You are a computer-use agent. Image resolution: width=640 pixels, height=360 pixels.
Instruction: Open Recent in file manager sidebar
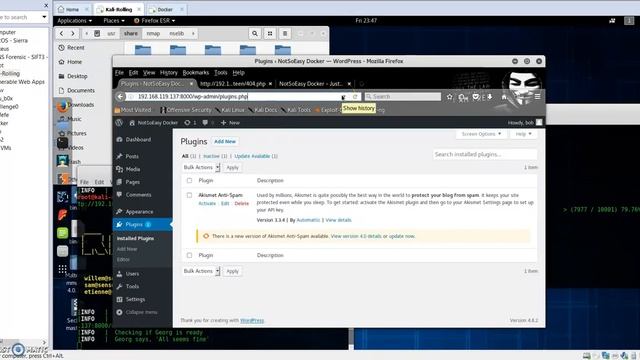tap(76, 48)
